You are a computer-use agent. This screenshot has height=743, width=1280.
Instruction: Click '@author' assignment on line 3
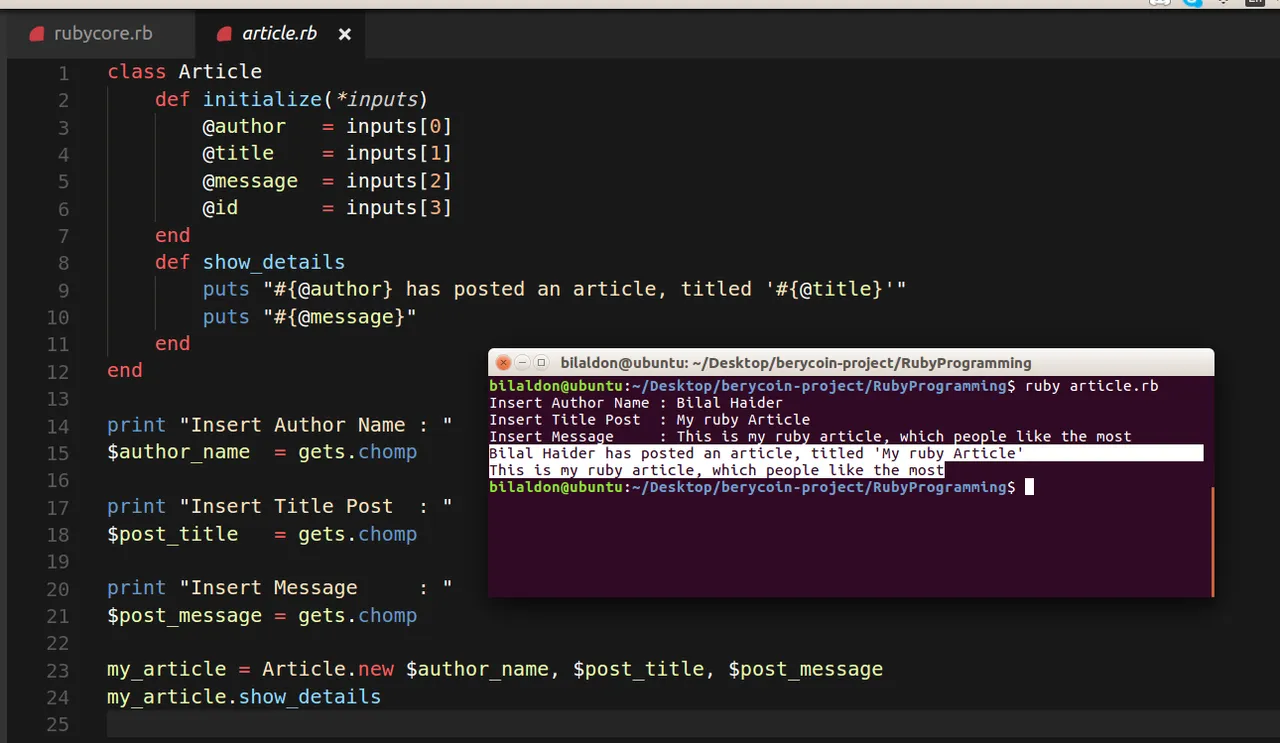tap(327, 127)
